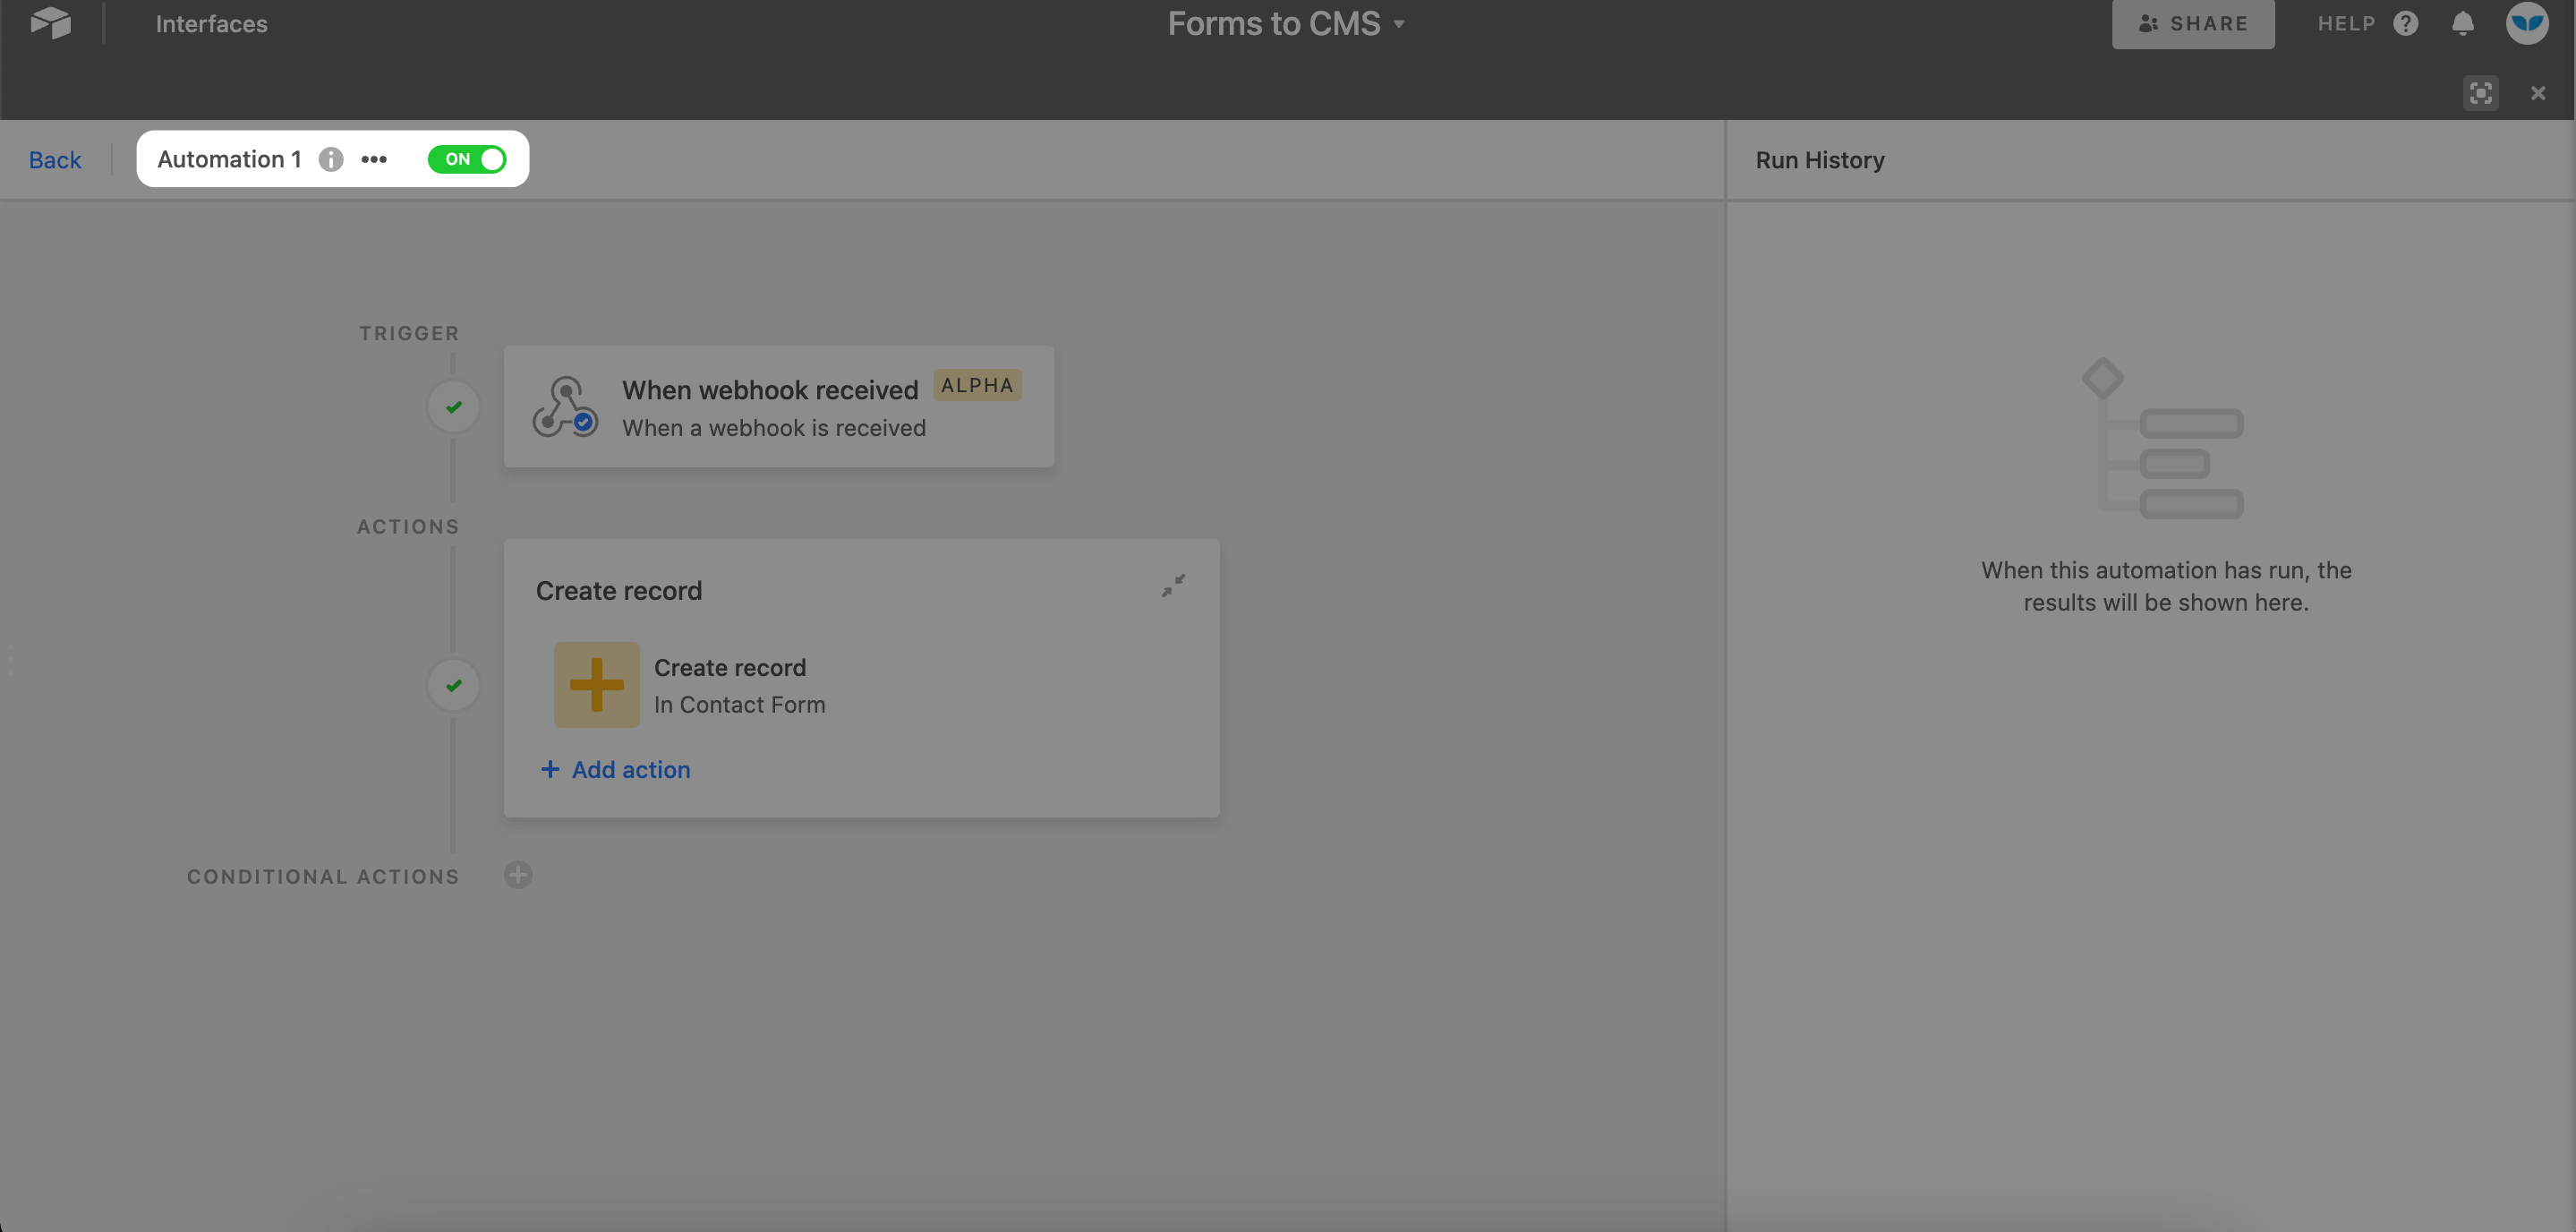
Task: Click the account avatar icon
Action: [x=2527, y=25]
